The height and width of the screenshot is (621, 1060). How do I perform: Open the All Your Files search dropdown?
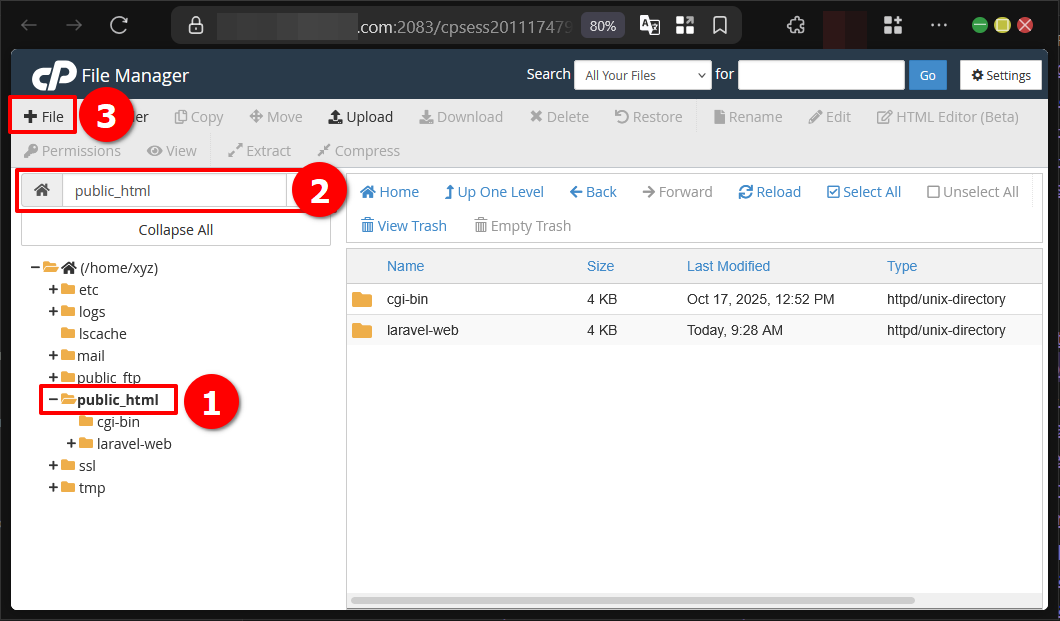642,75
